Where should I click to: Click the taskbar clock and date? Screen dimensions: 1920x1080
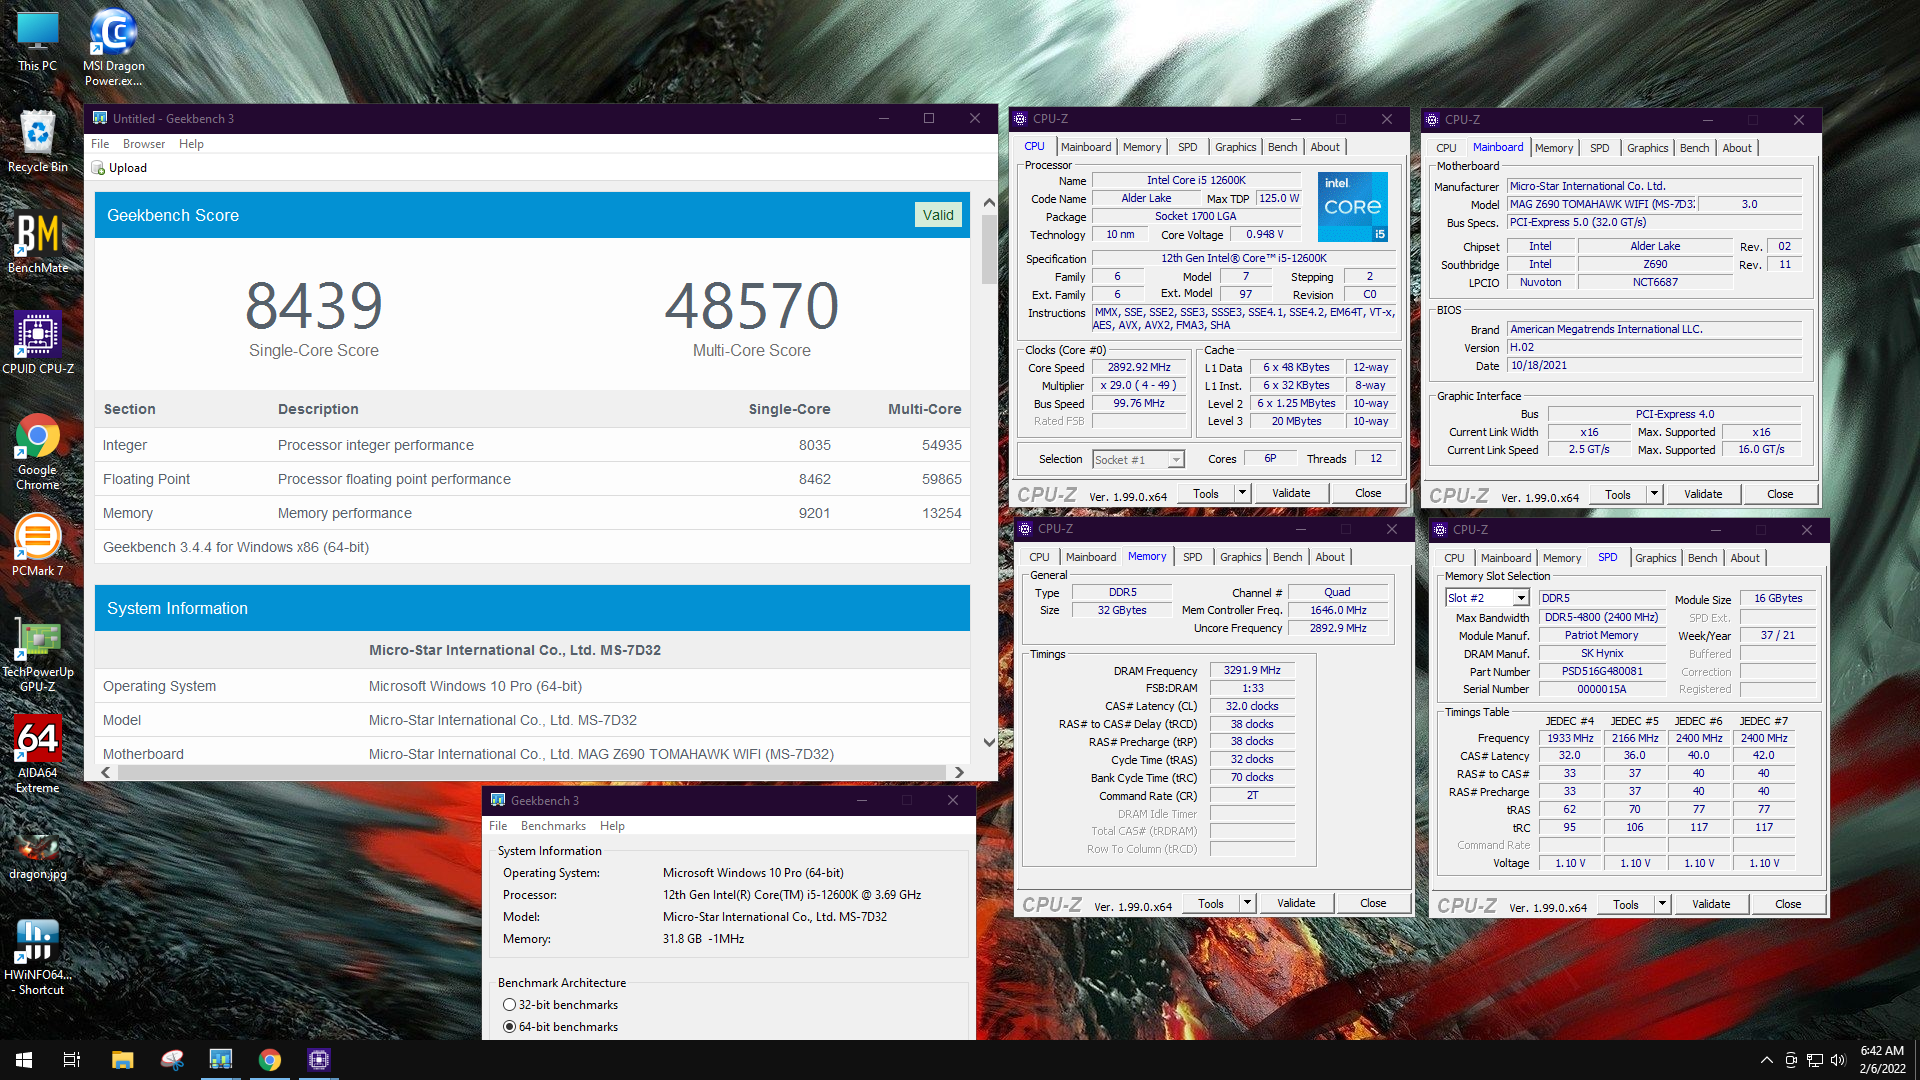click(1882, 1060)
